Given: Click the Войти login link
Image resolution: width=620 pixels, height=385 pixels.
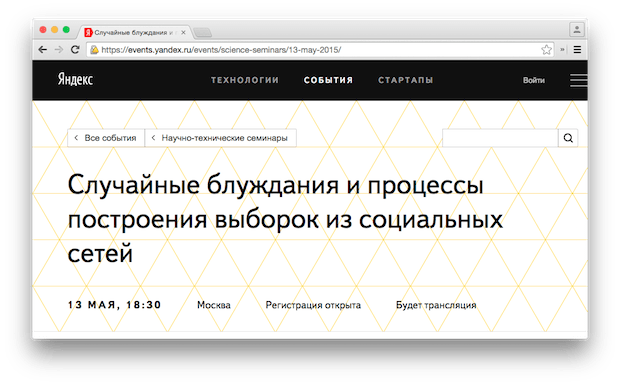Looking at the screenshot, I should pos(534,80).
